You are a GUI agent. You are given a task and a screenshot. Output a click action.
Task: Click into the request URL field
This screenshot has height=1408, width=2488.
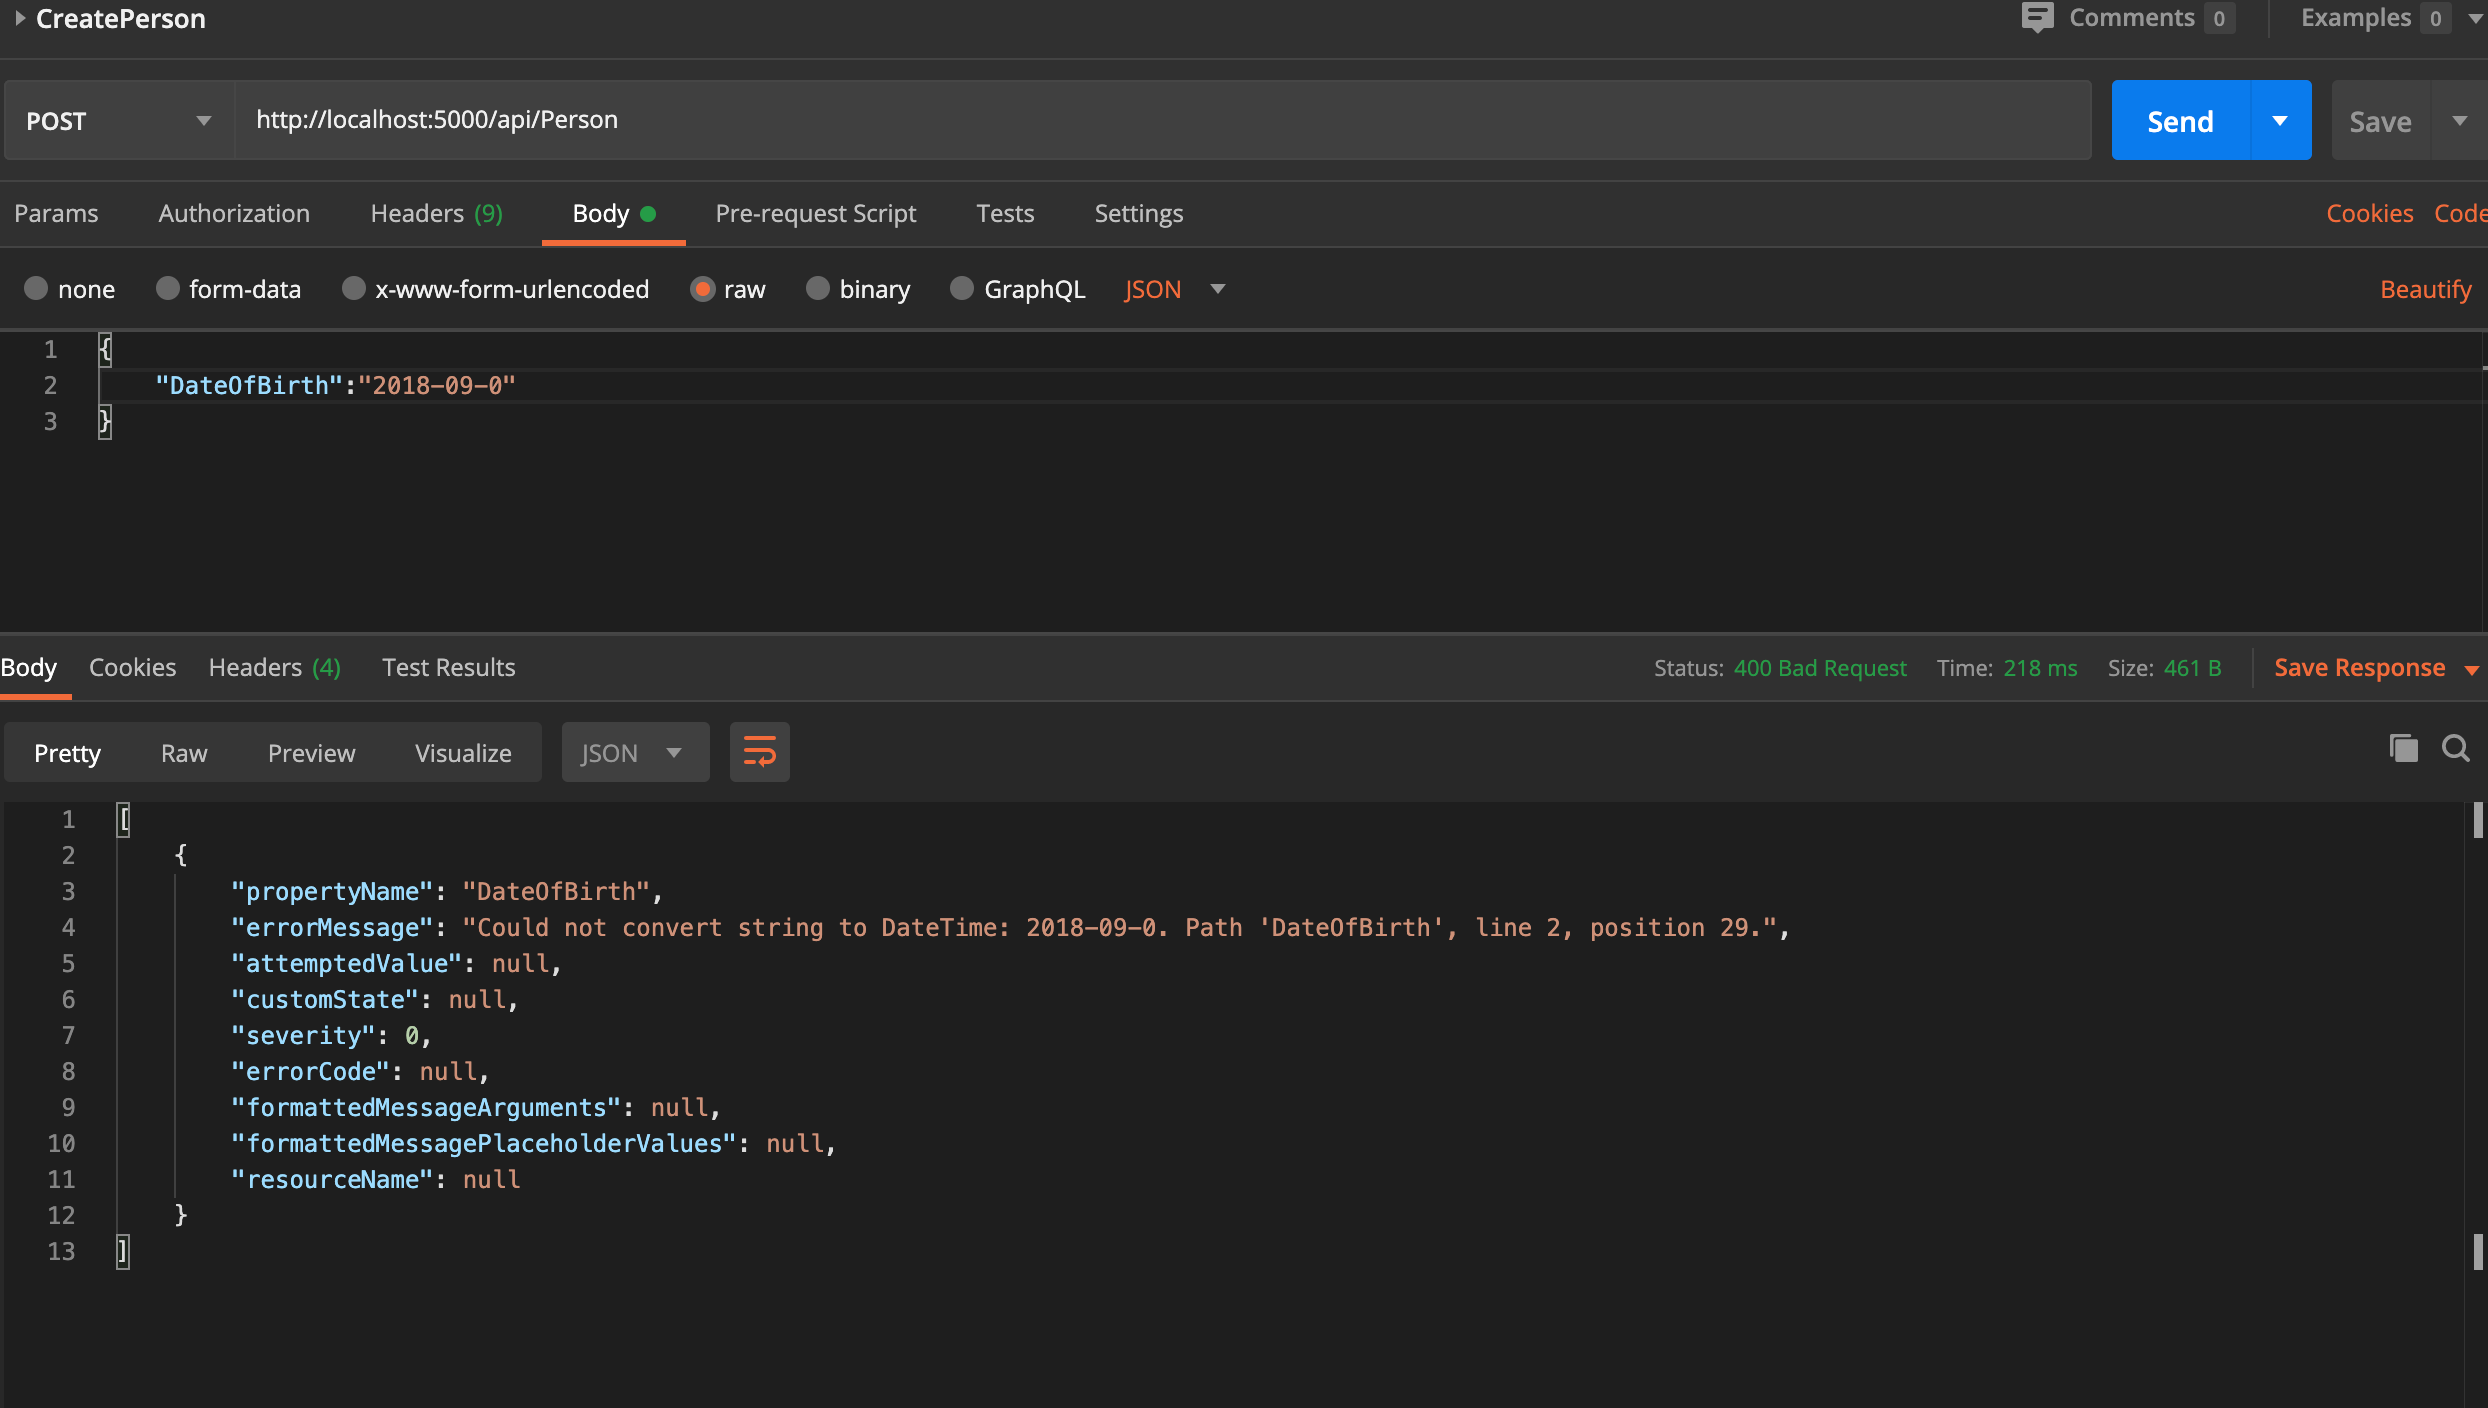click(1160, 120)
